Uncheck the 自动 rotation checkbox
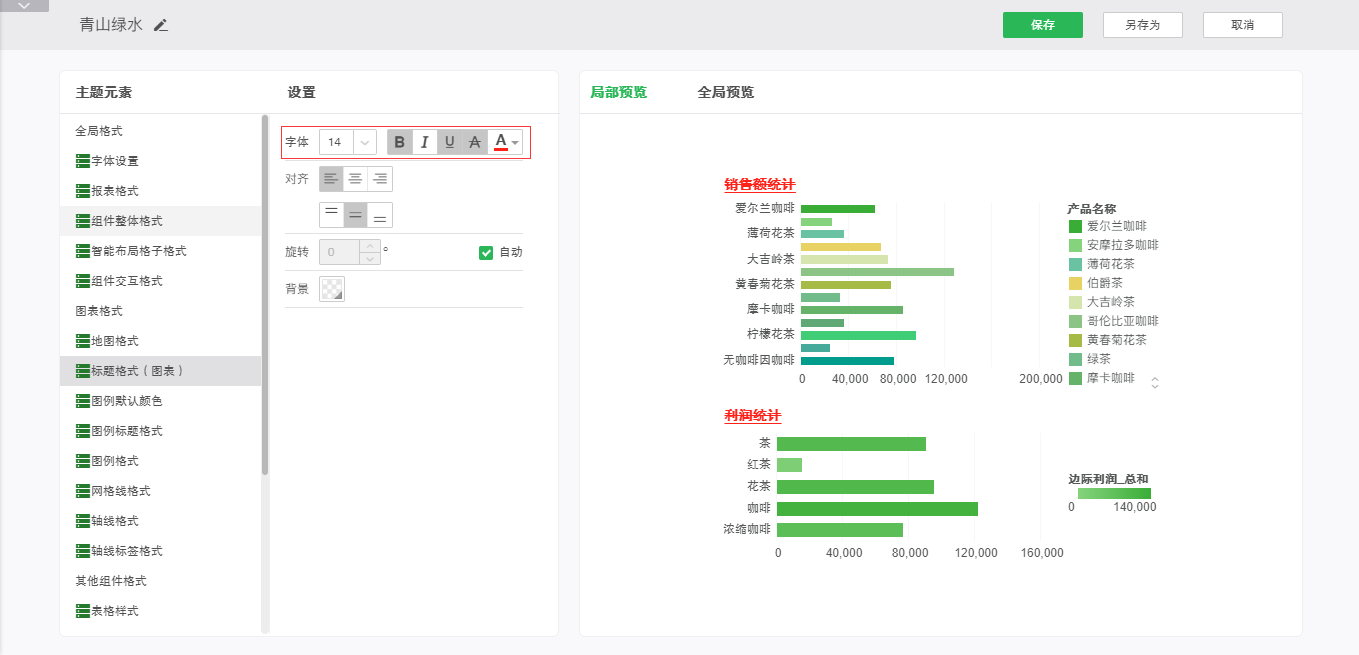 click(x=486, y=252)
